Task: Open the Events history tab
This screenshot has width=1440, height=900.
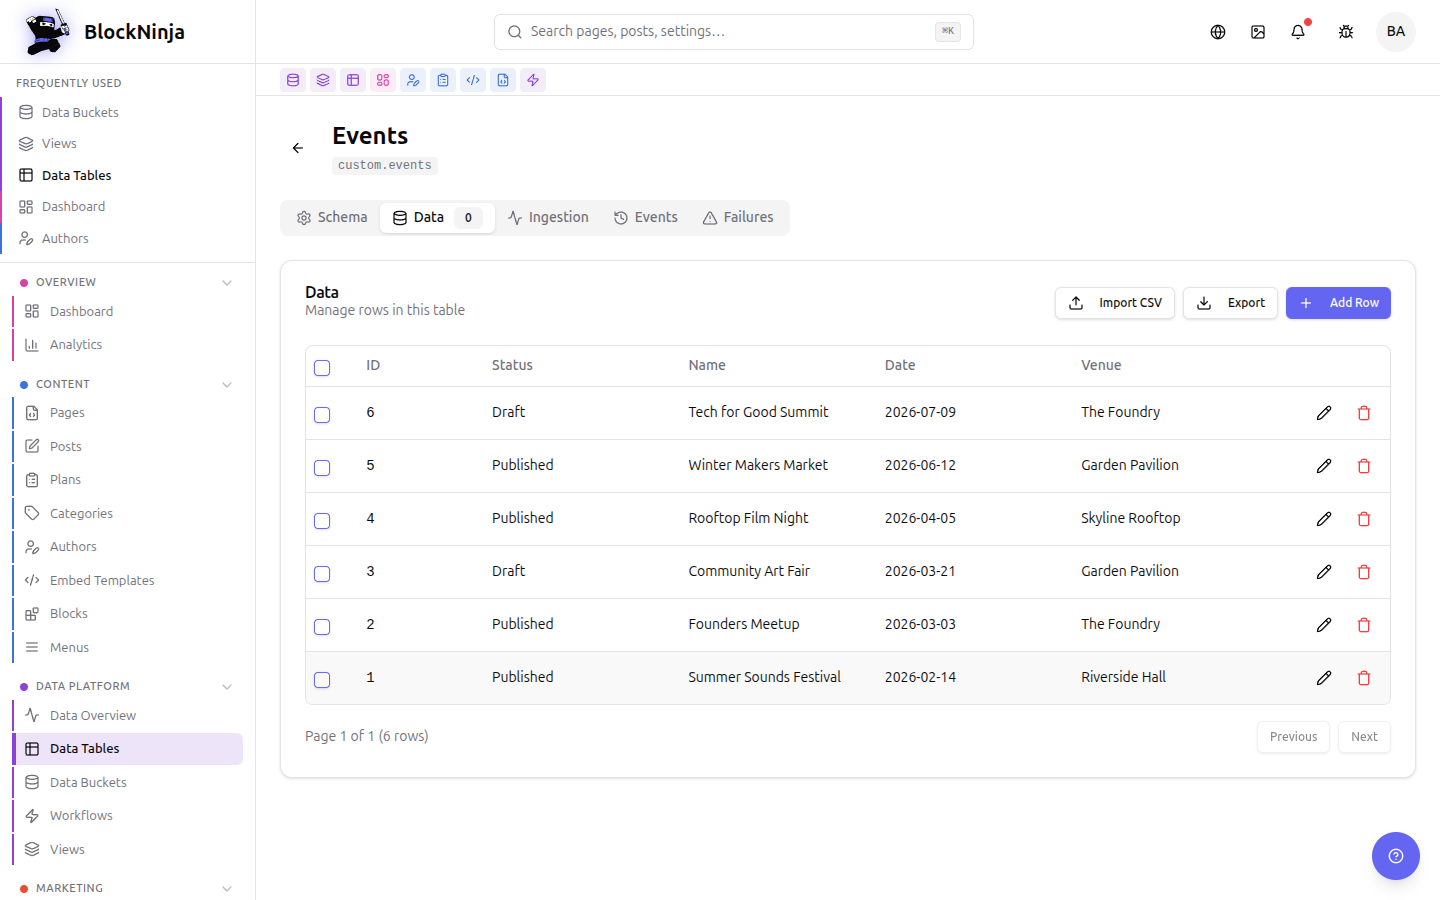Action: (x=646, y=218)
